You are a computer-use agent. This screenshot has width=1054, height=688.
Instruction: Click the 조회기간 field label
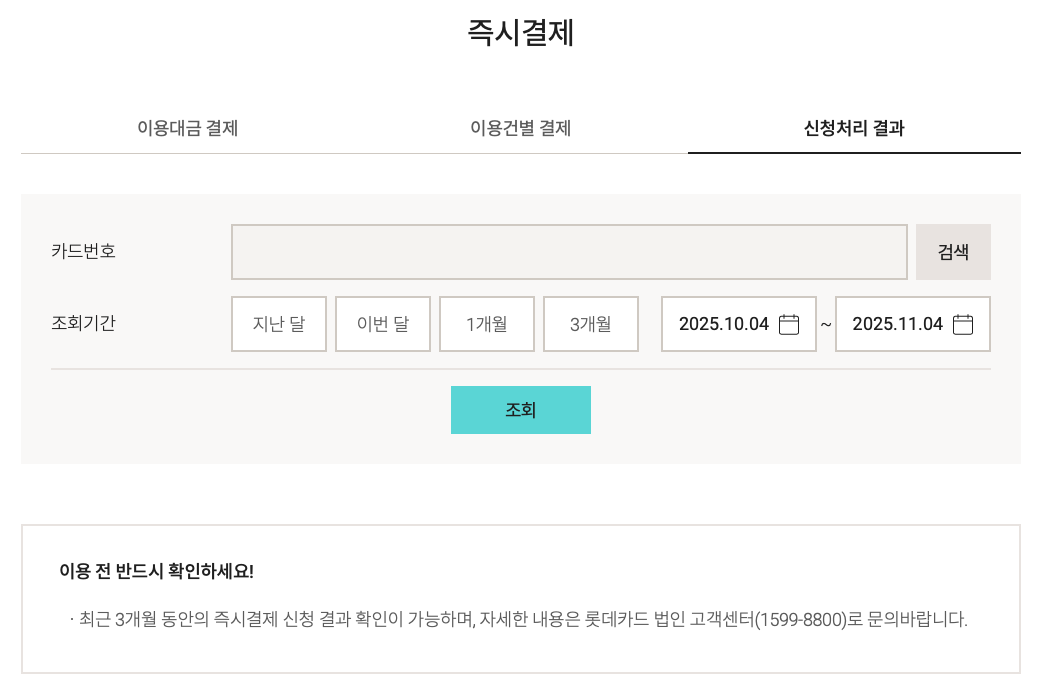83,323
